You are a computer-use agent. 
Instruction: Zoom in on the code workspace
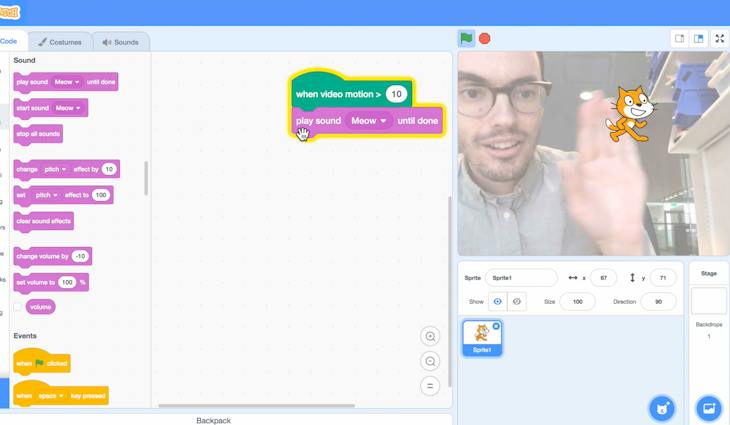tap(430, 336)
